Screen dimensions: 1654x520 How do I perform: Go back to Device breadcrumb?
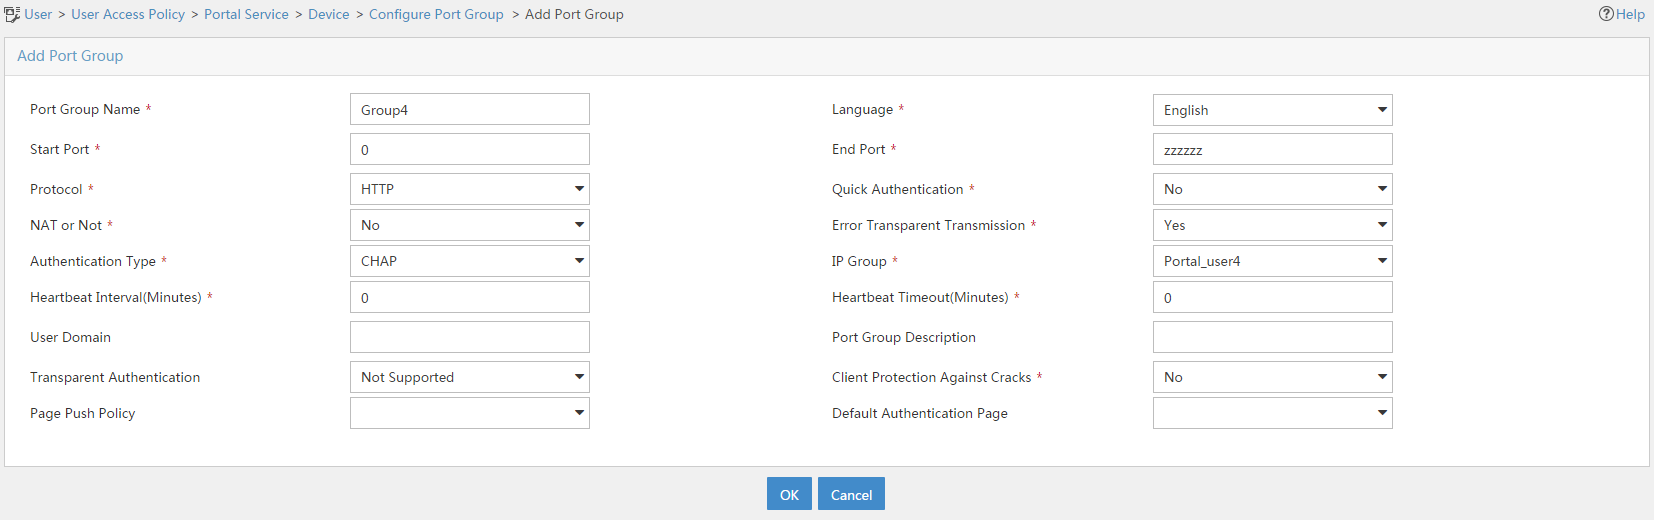pyautogui.click(x=329, y=14)
